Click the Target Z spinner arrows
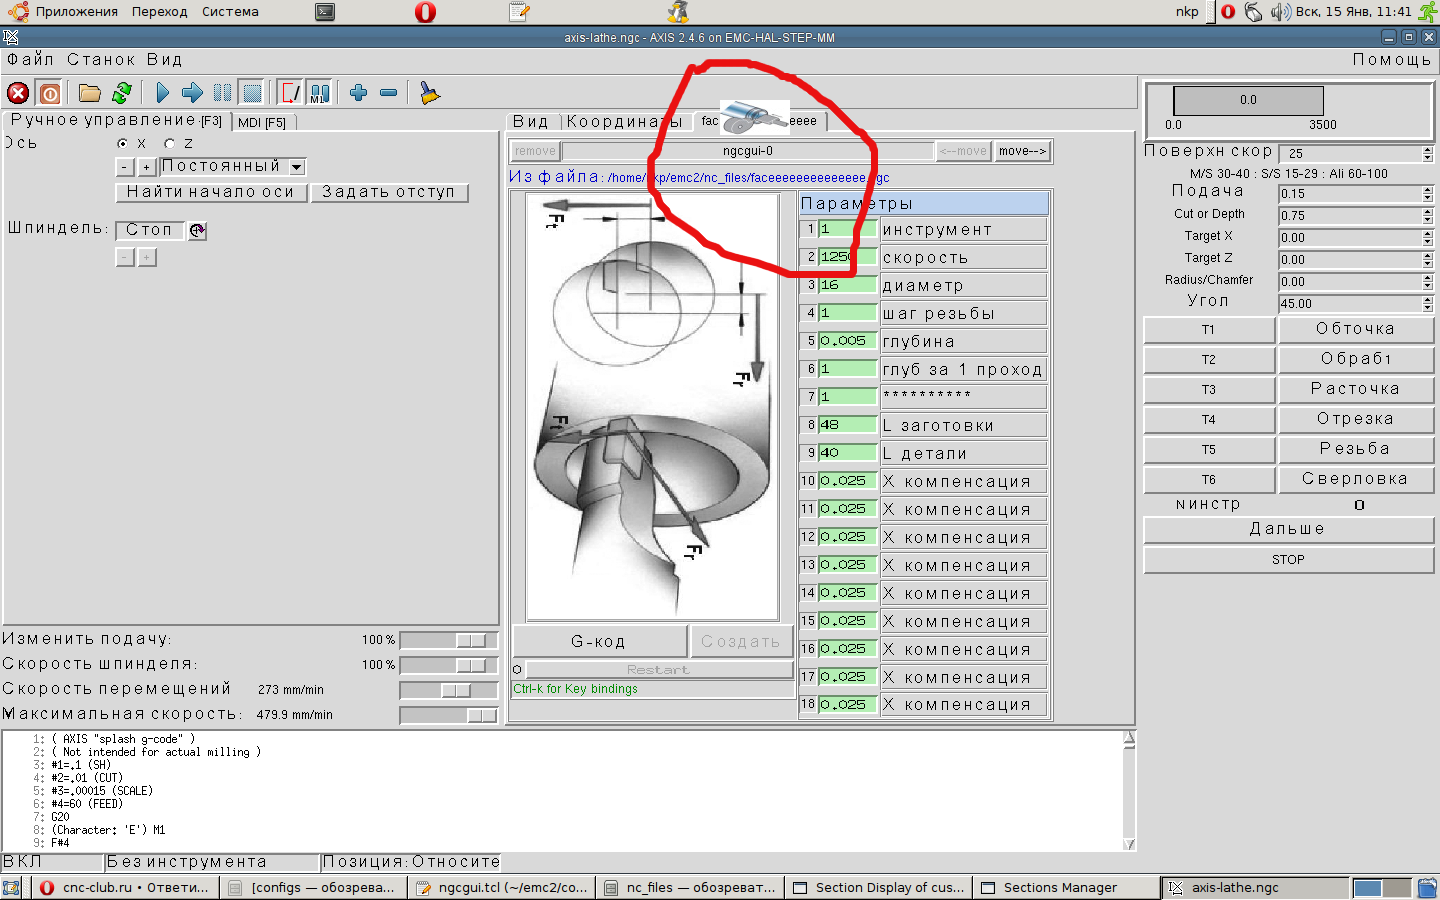This screenshot has height=900, width=1440. coord(1428,259)
